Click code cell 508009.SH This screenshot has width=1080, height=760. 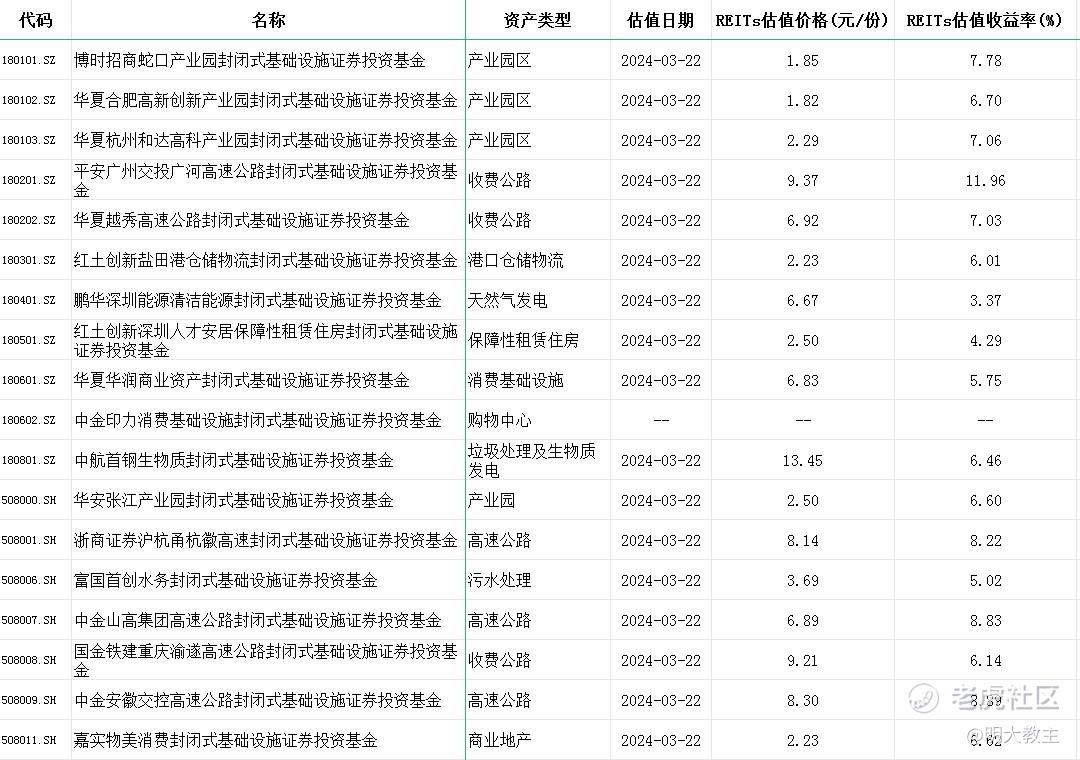(28, 699)
